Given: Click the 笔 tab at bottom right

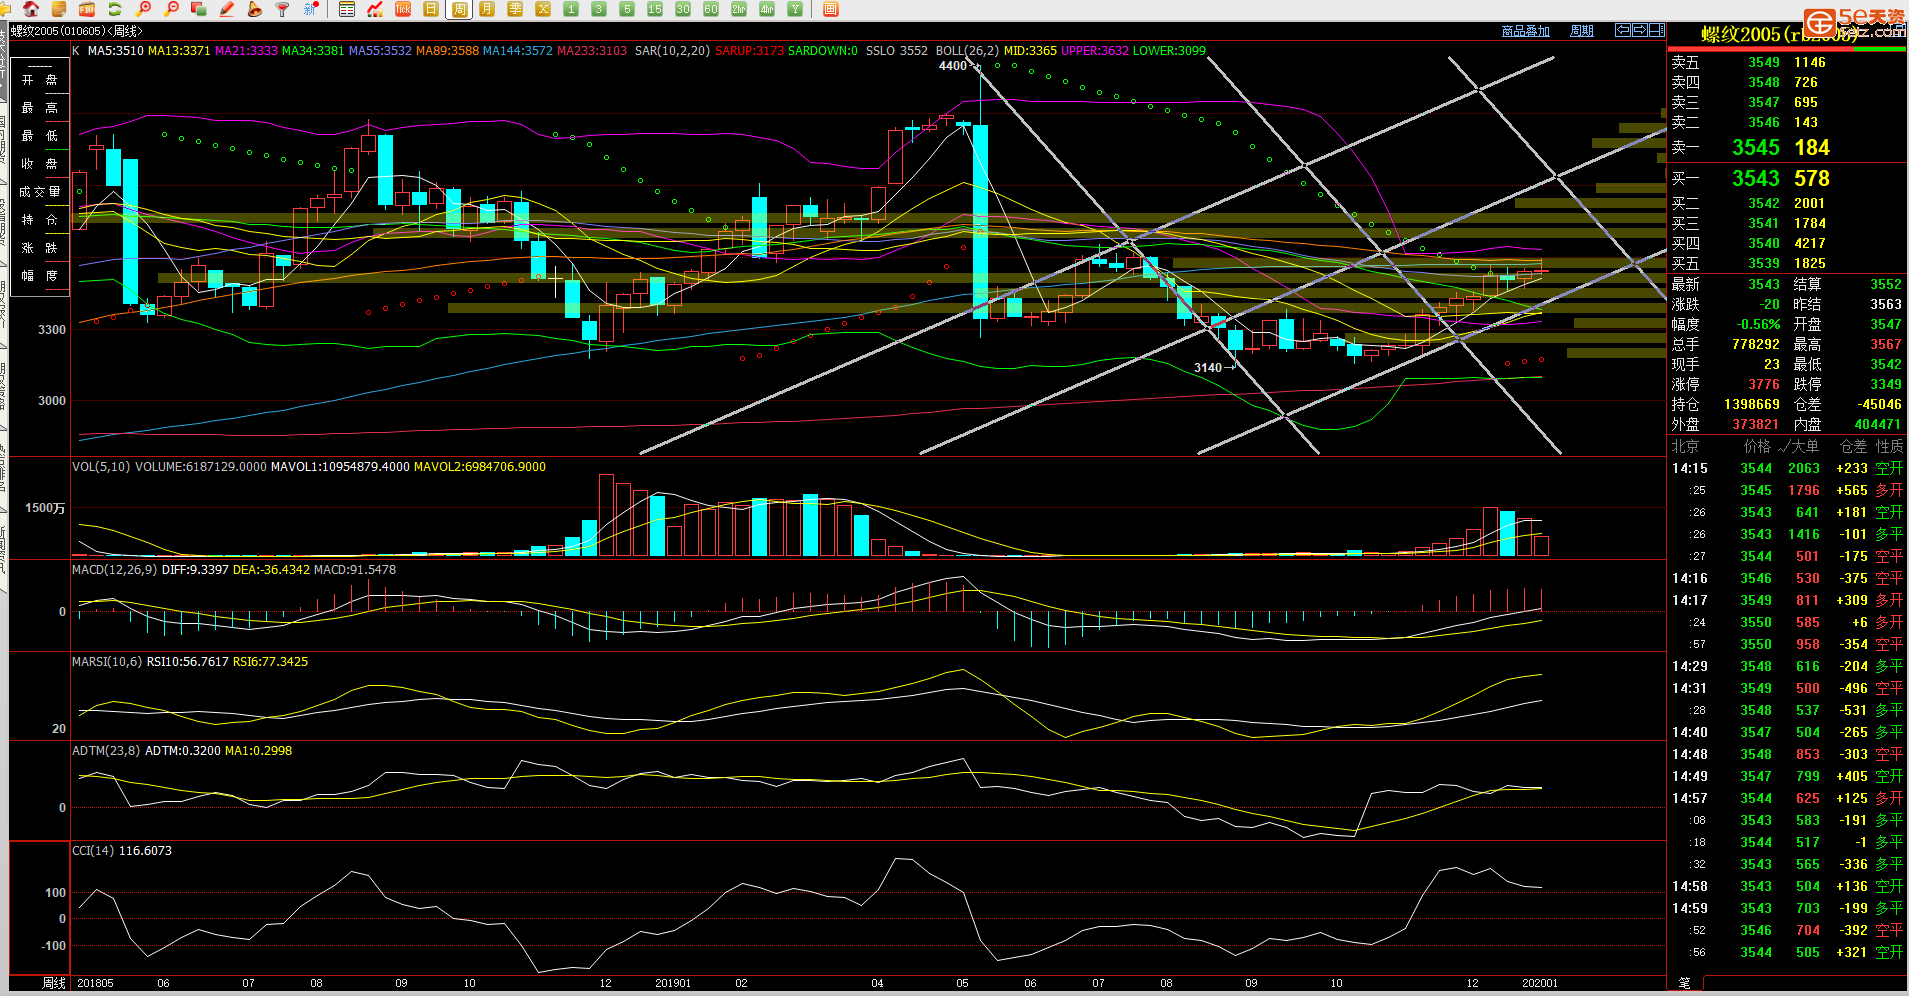Looking at the screenshot, I should tap(1684, 983).
